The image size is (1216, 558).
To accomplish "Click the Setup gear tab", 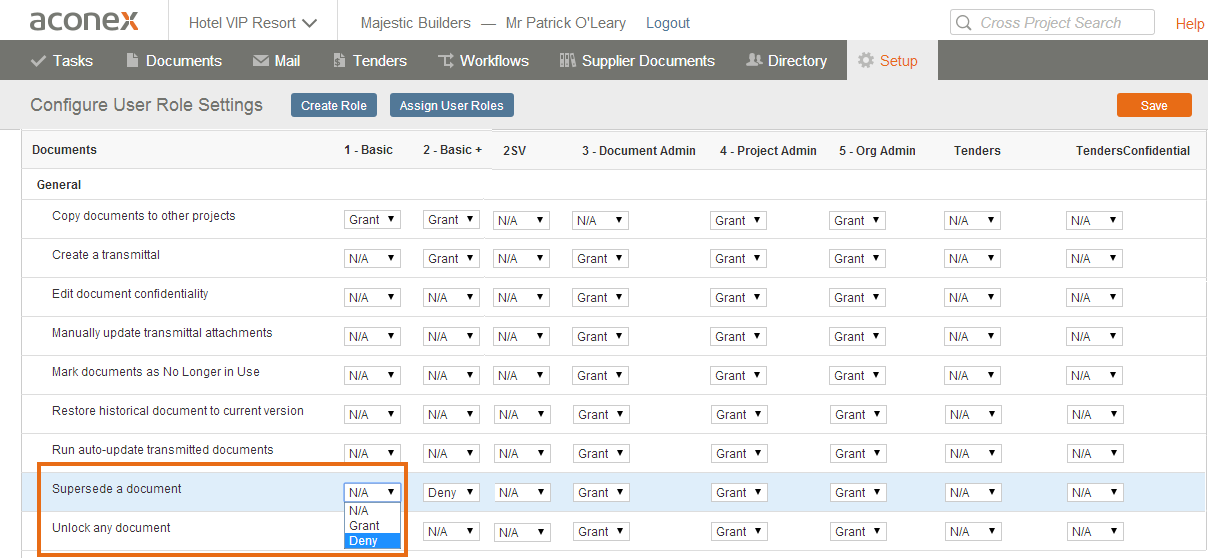I will coord(887,61).
